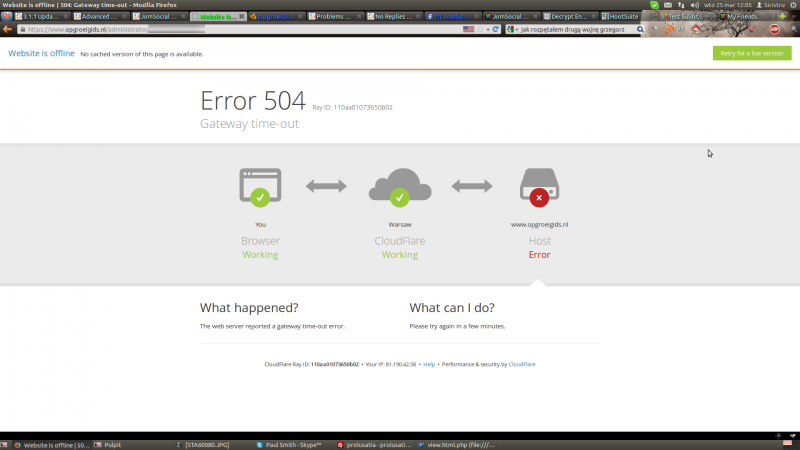Go back with the orange back arrow
Viewport: 800px width, 450px height.
7,29
